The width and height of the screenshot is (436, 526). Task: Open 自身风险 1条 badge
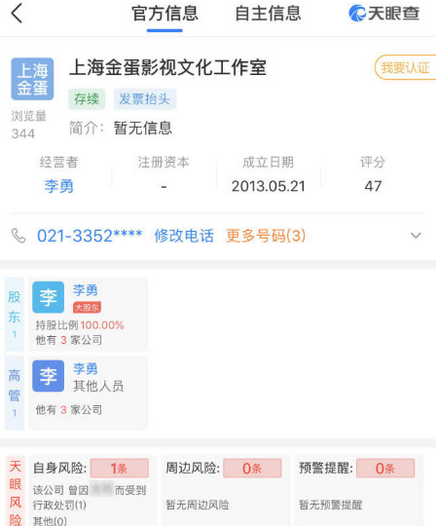tap(119, 468)
